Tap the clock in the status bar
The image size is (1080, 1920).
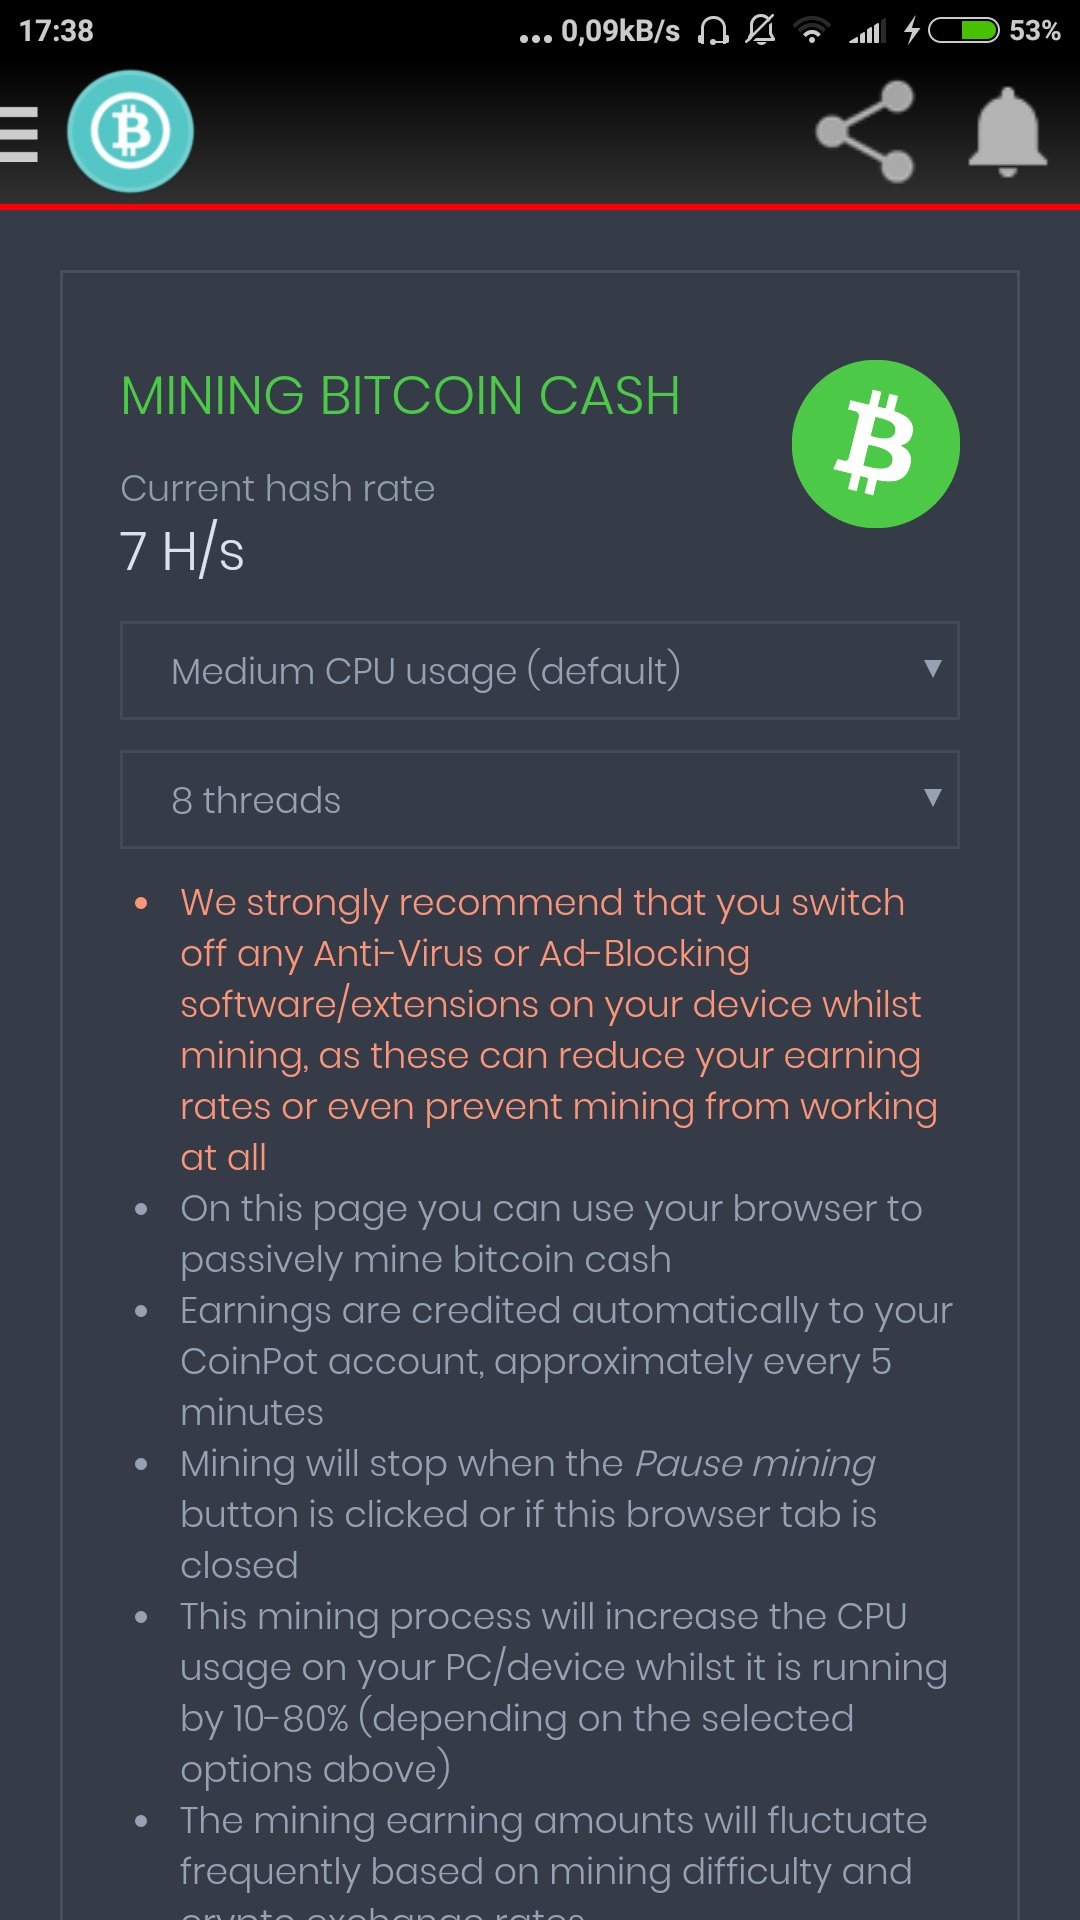56,31
